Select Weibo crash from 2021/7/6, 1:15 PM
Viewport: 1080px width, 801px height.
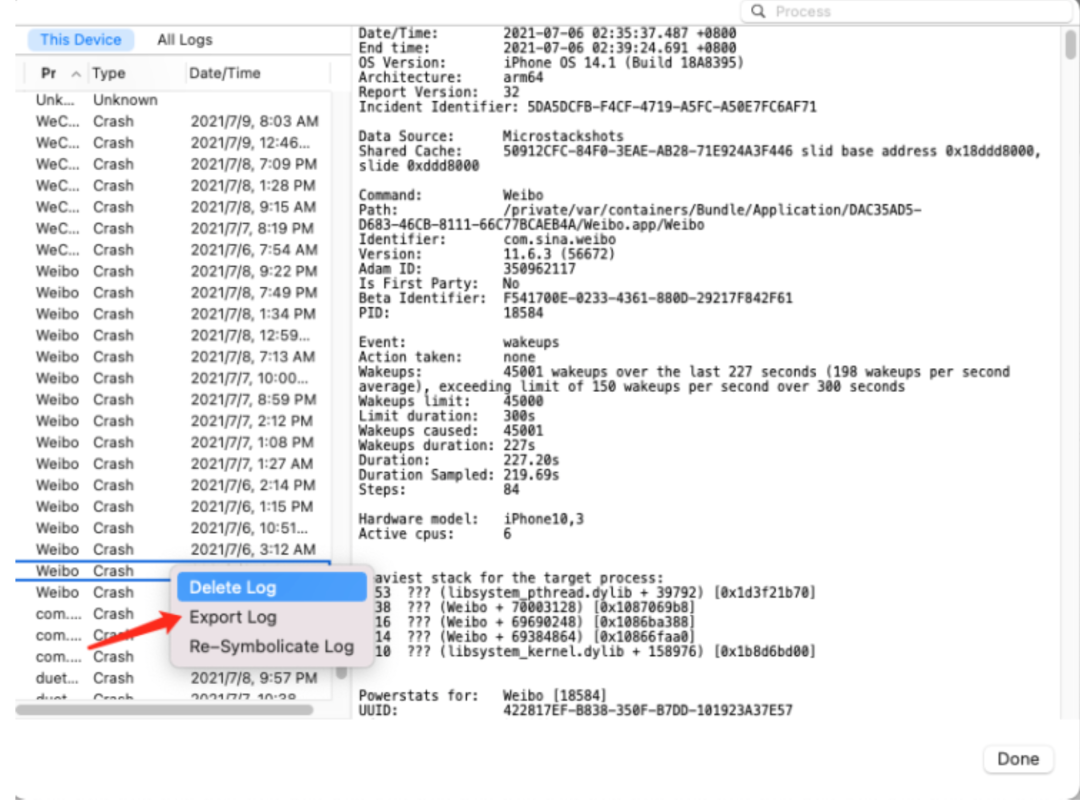coord(173,506)
